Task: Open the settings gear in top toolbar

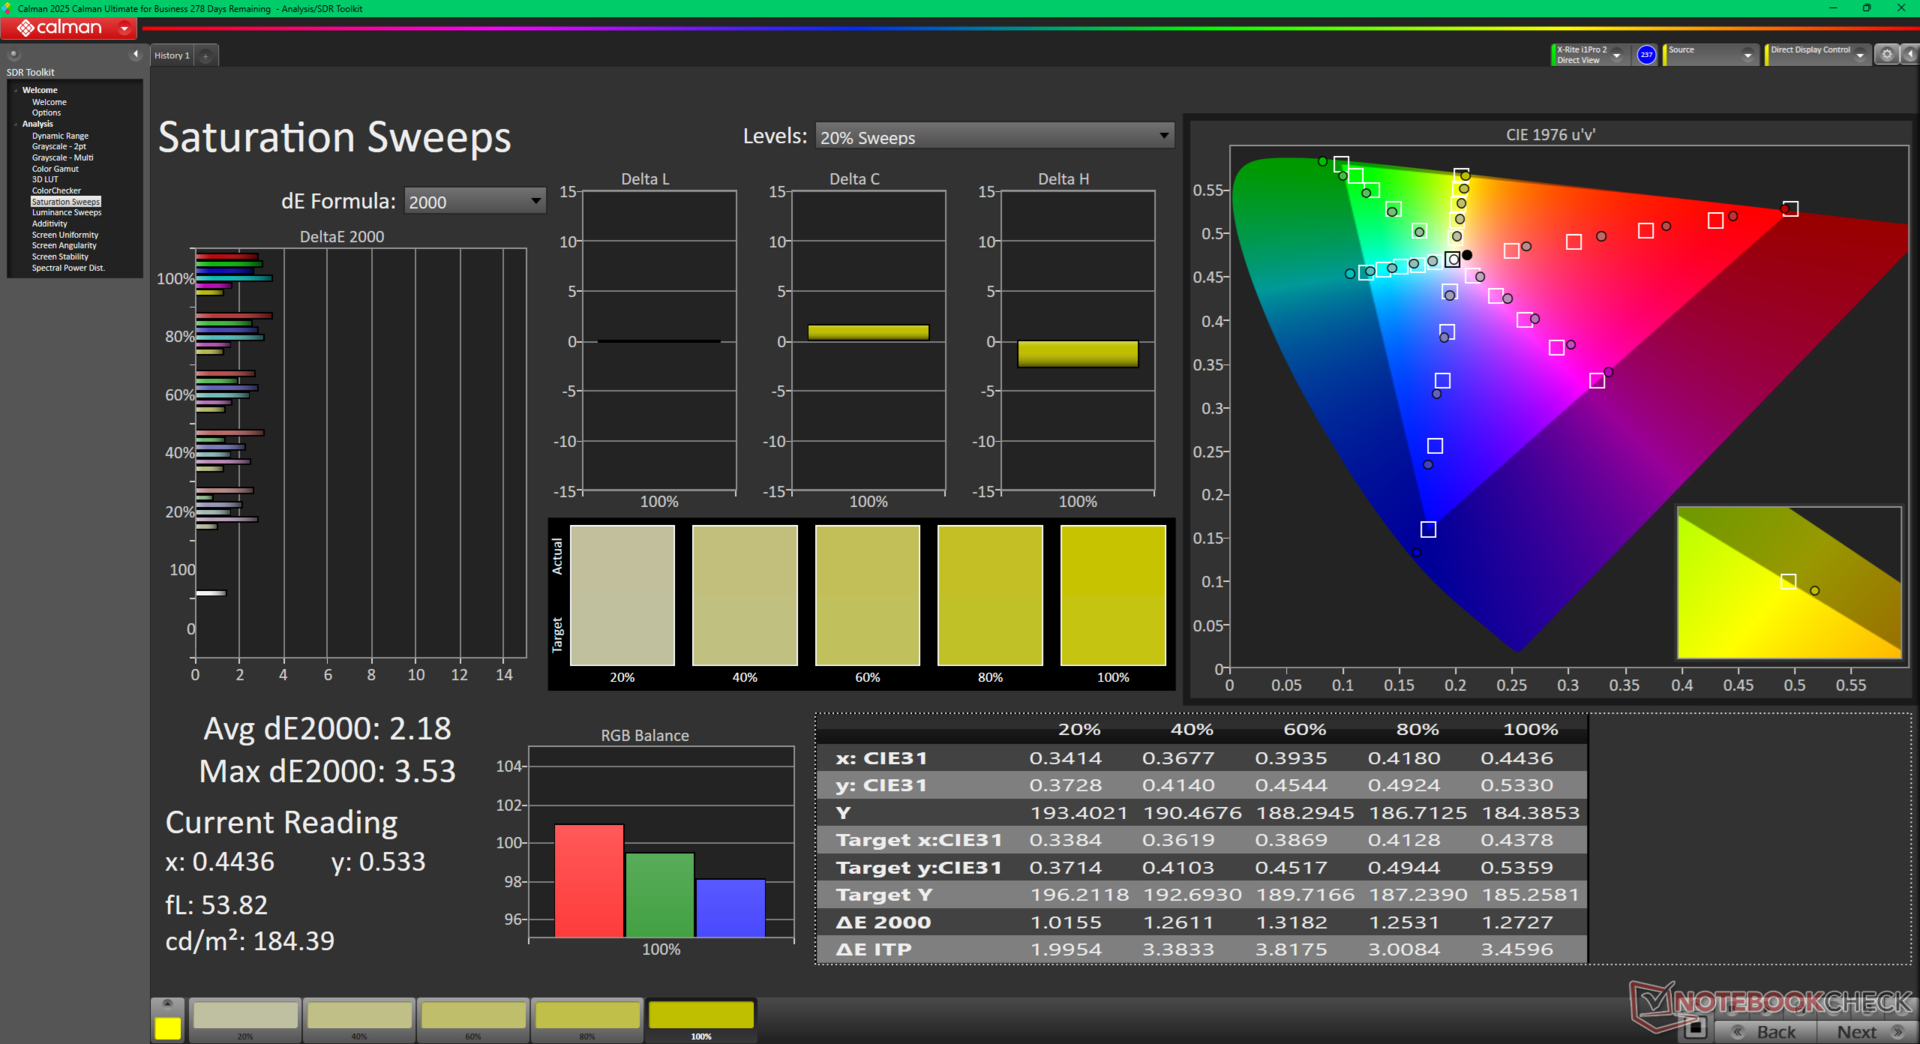Action: pyautogui.click(x=1886, y=55)
